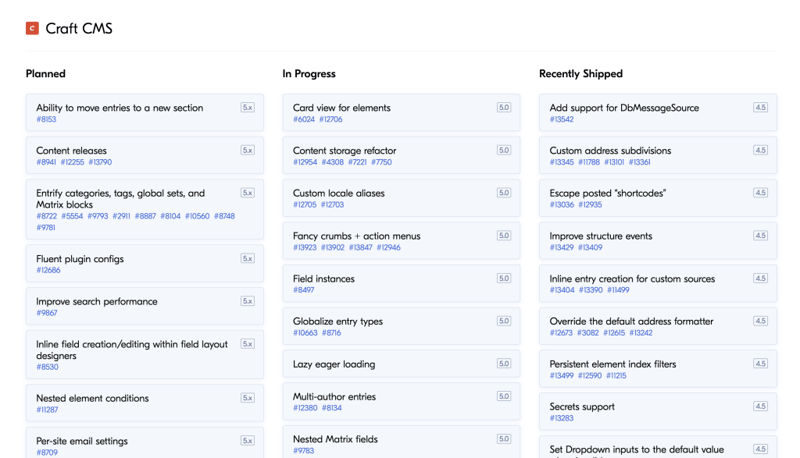Open issue #13542 for DbMessageSource

[x=561, y=120]
